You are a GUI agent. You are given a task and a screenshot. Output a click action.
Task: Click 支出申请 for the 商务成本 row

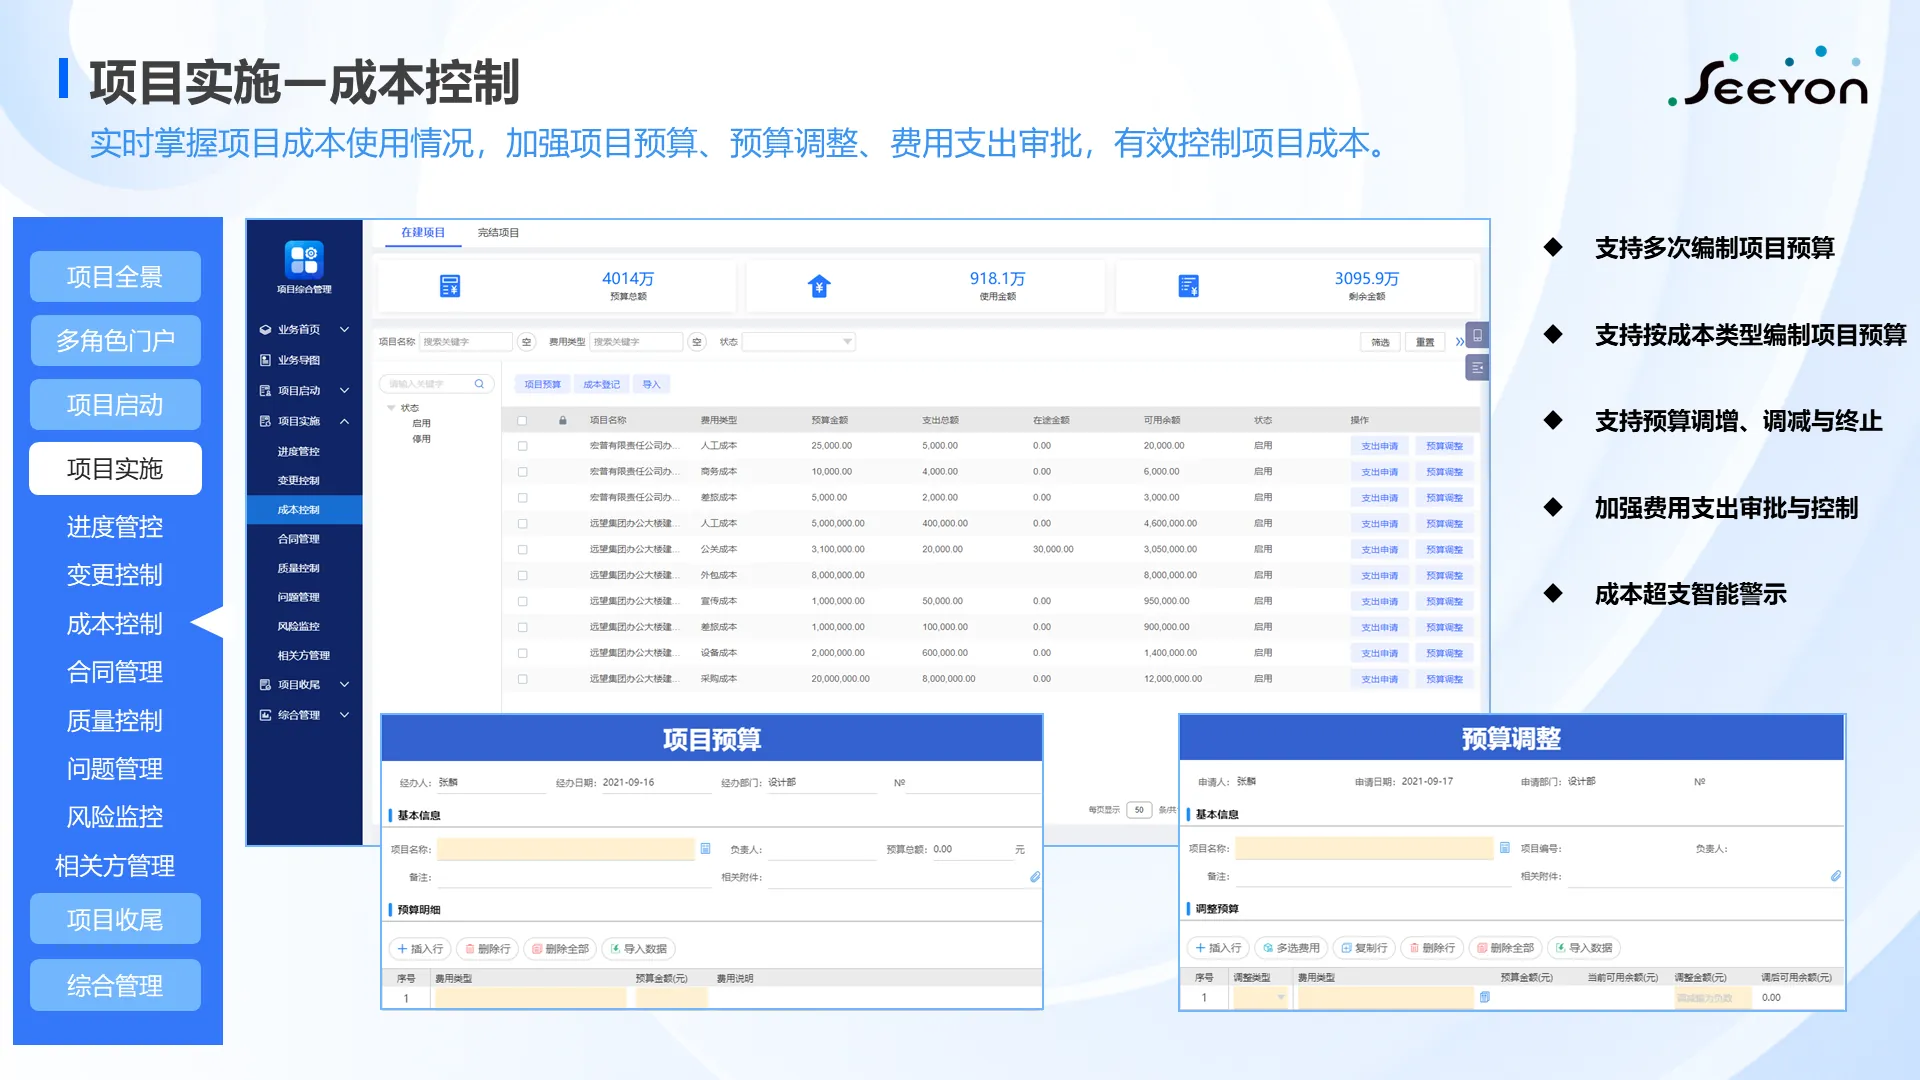click(x=1379, y=472)
